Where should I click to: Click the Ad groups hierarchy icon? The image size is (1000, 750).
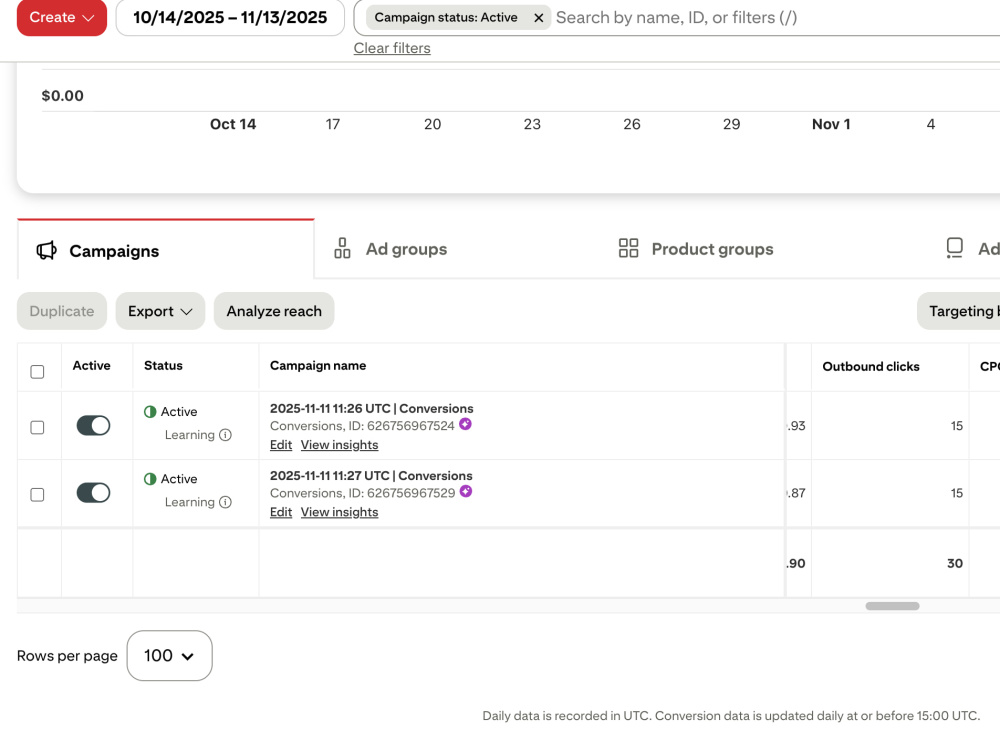342,248
